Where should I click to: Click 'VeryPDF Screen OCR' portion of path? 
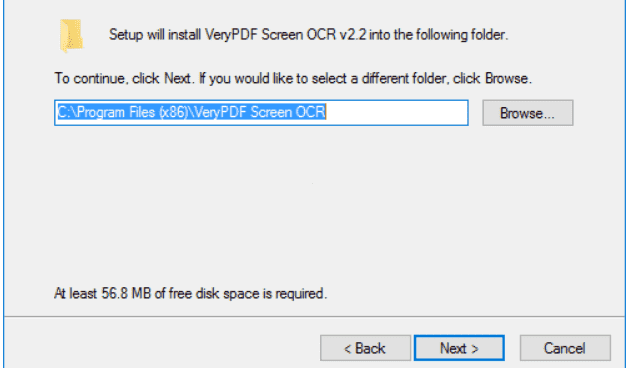(260, 112)
